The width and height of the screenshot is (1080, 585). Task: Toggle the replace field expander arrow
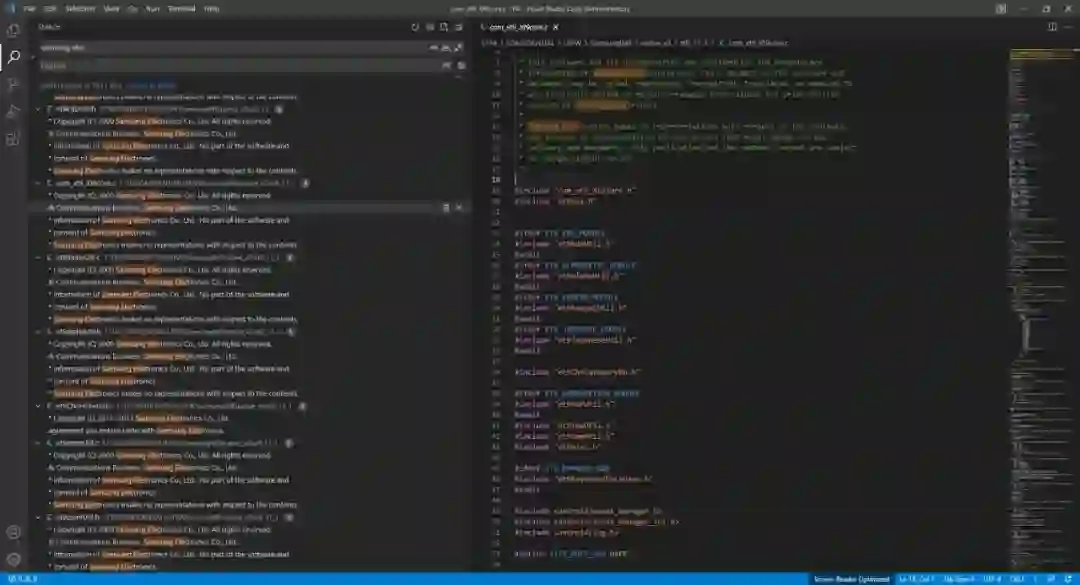tap(32, 57)
